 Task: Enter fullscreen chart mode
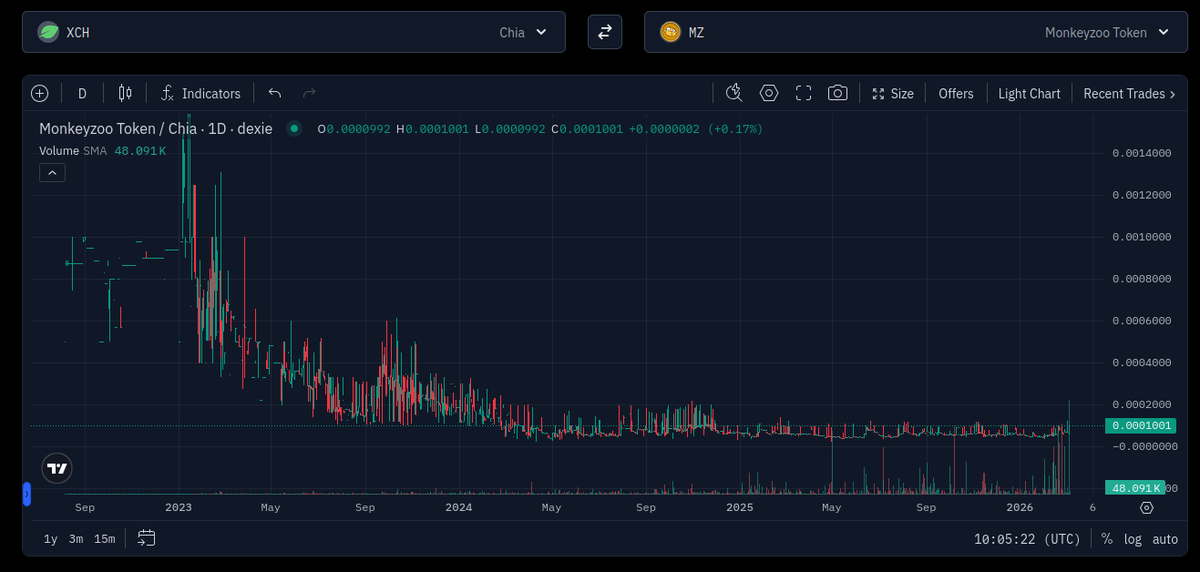(x=803, y=93)
